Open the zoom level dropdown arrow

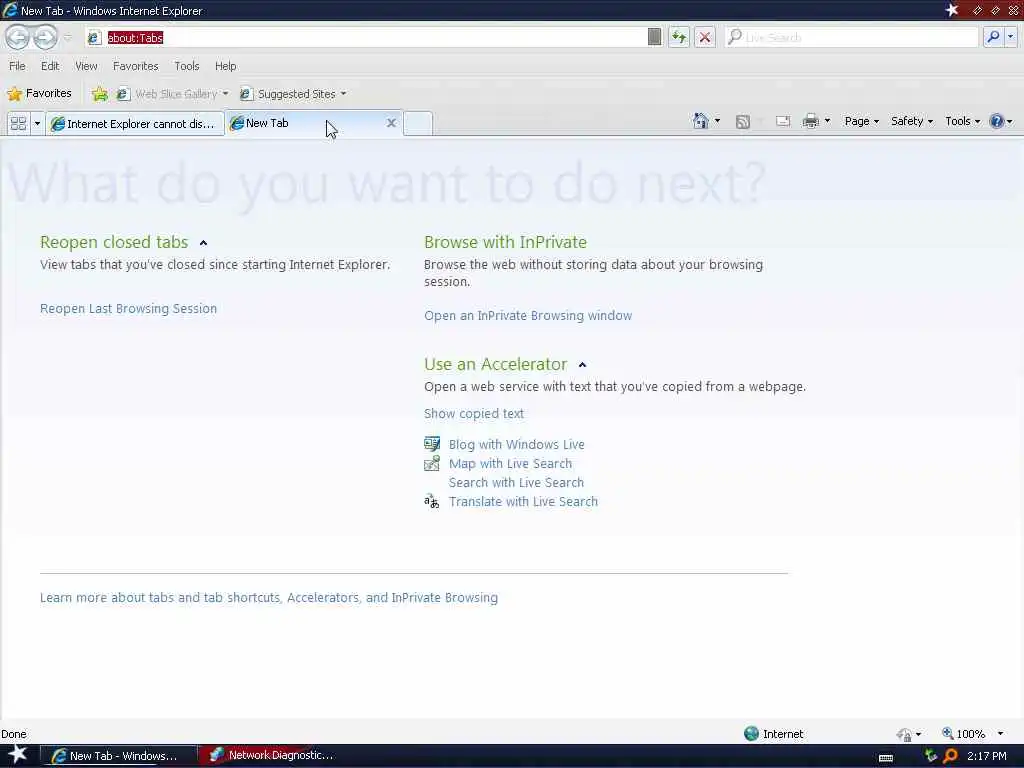point(1000,734)
